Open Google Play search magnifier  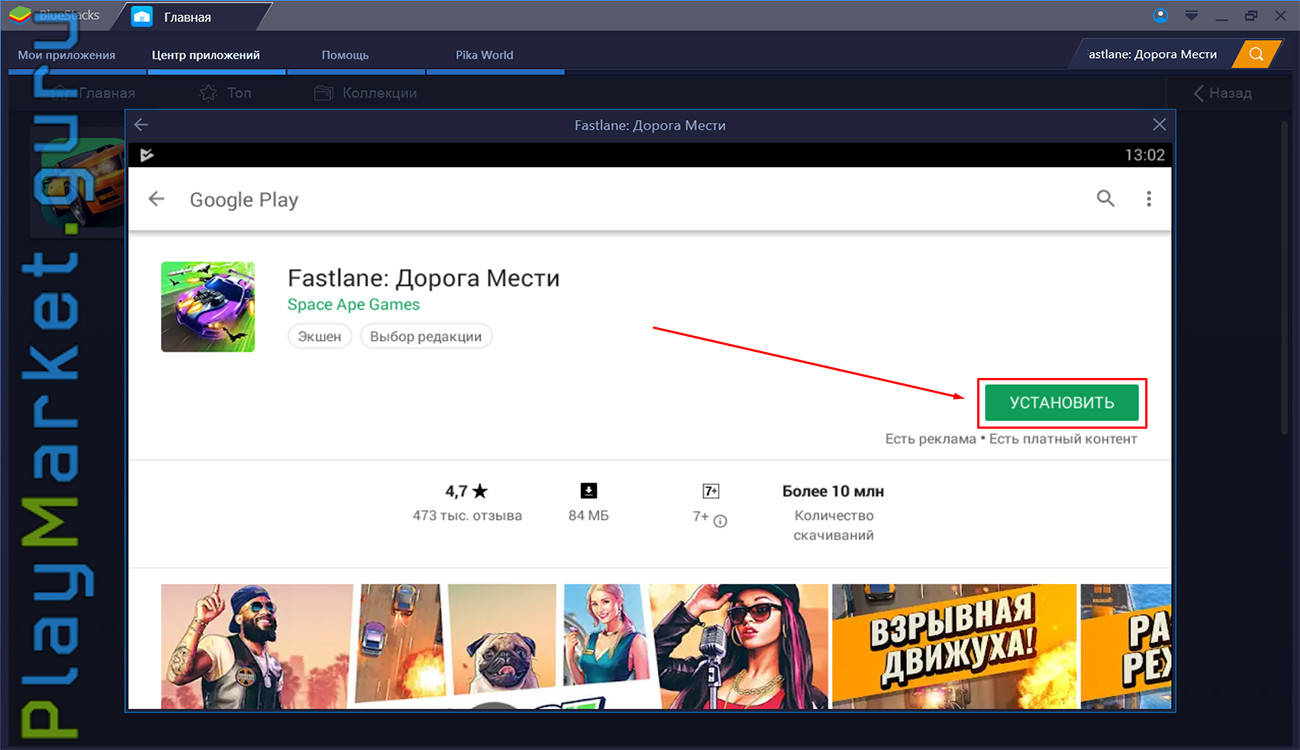point(1105,199)
